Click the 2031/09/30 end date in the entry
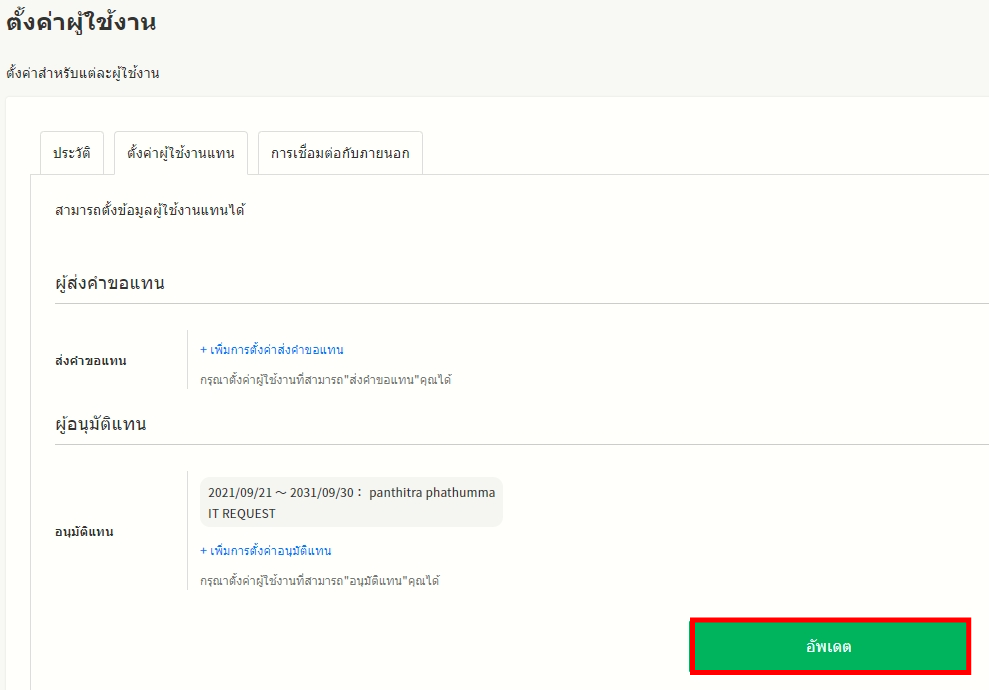The width and height of the screenshot is (989, 690). click(x=321, y=492)
